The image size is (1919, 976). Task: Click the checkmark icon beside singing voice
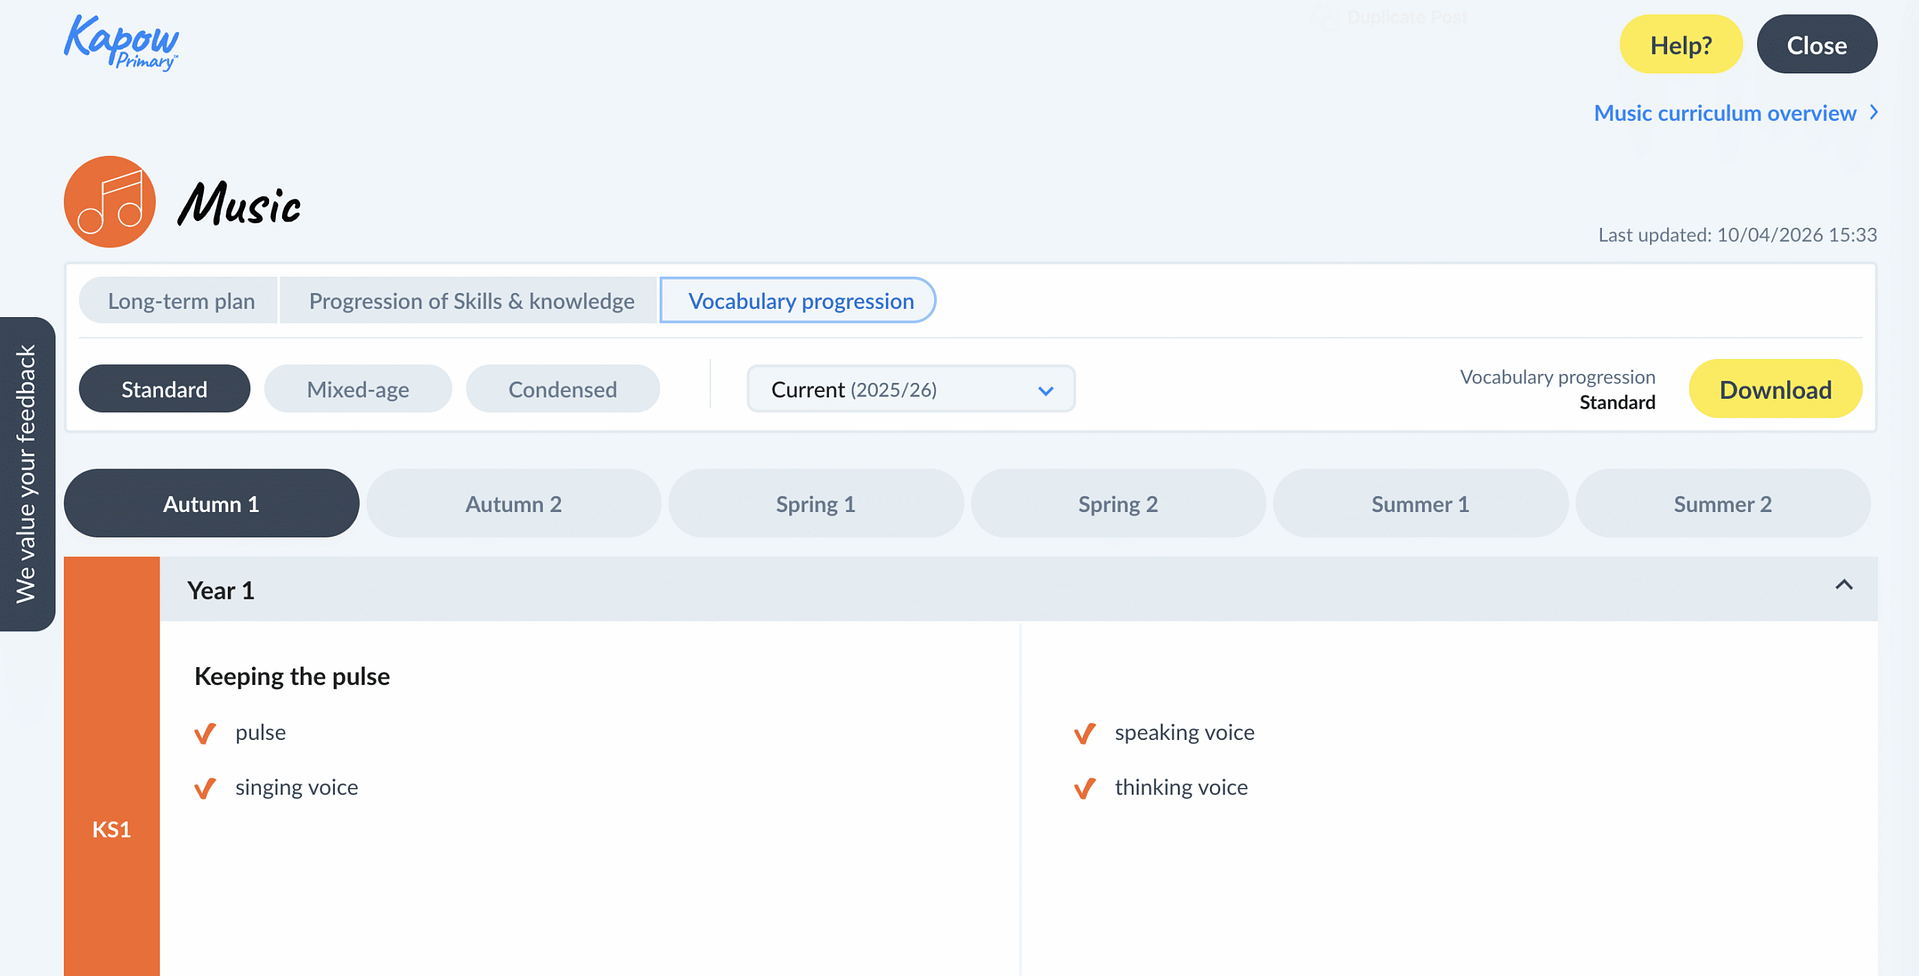click(x=205, y=789)
